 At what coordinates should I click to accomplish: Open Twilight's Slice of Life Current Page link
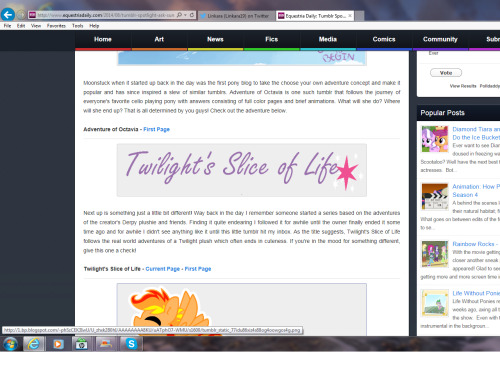point(163,269)
